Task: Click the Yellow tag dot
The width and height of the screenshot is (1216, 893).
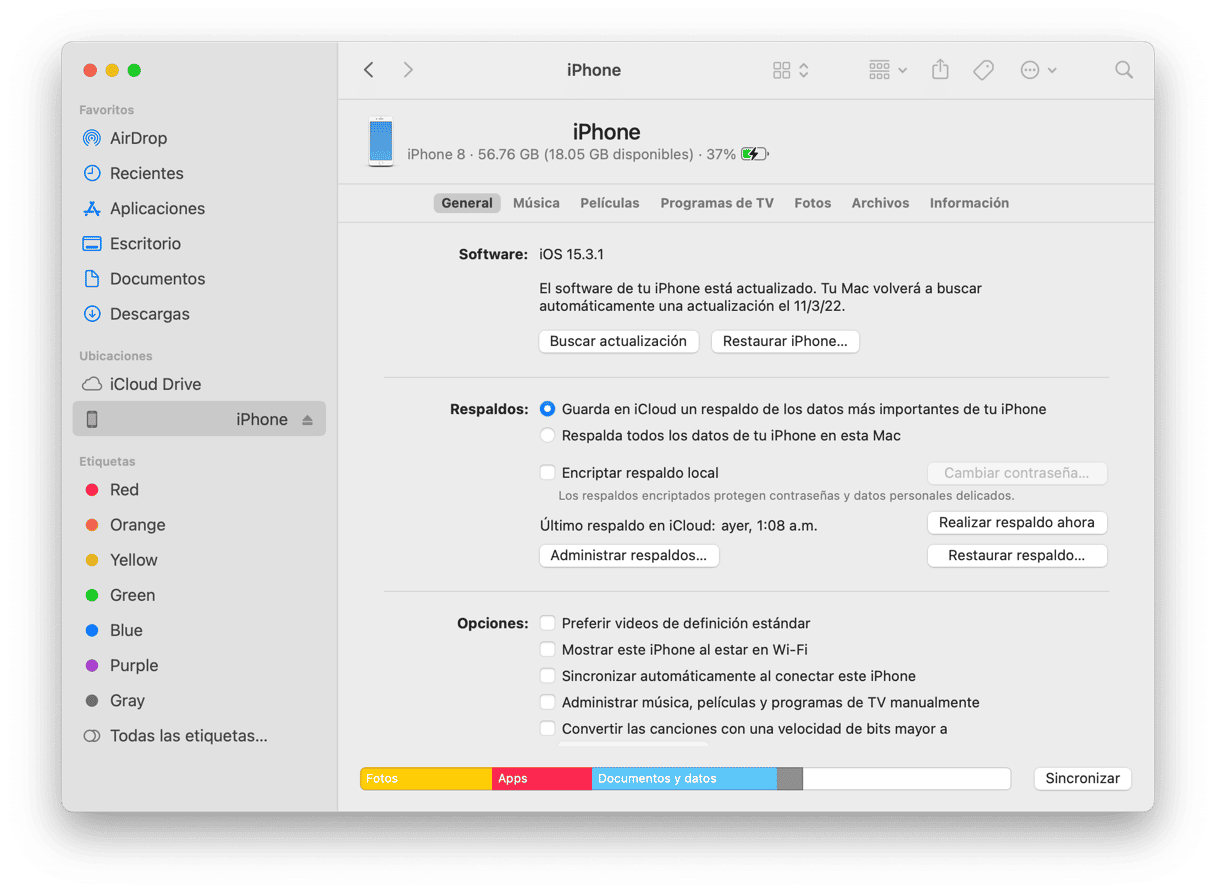Action: [x=92, y=560]
